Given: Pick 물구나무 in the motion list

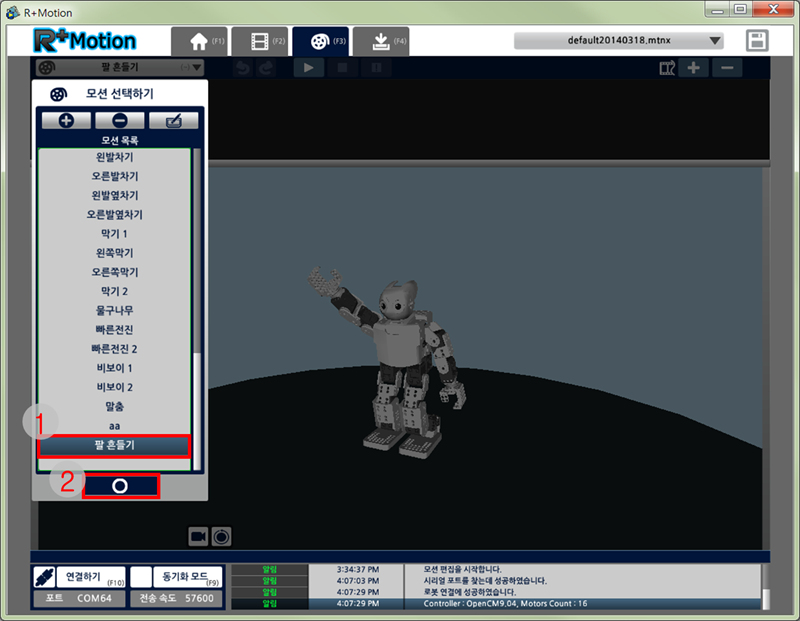Looking at the screenshot, I should tap(115, 311).
